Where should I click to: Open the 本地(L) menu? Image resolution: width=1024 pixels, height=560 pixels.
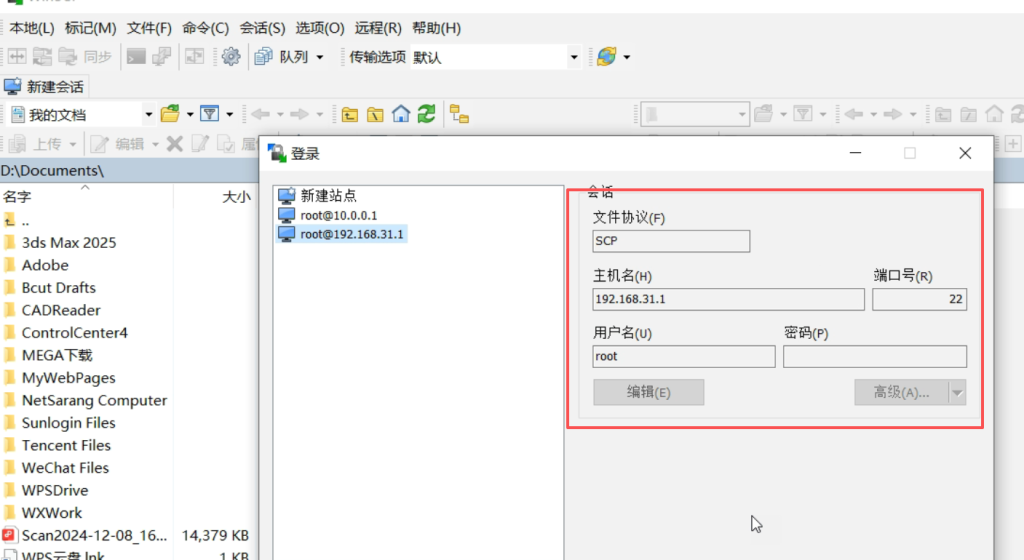click(32, 28)
